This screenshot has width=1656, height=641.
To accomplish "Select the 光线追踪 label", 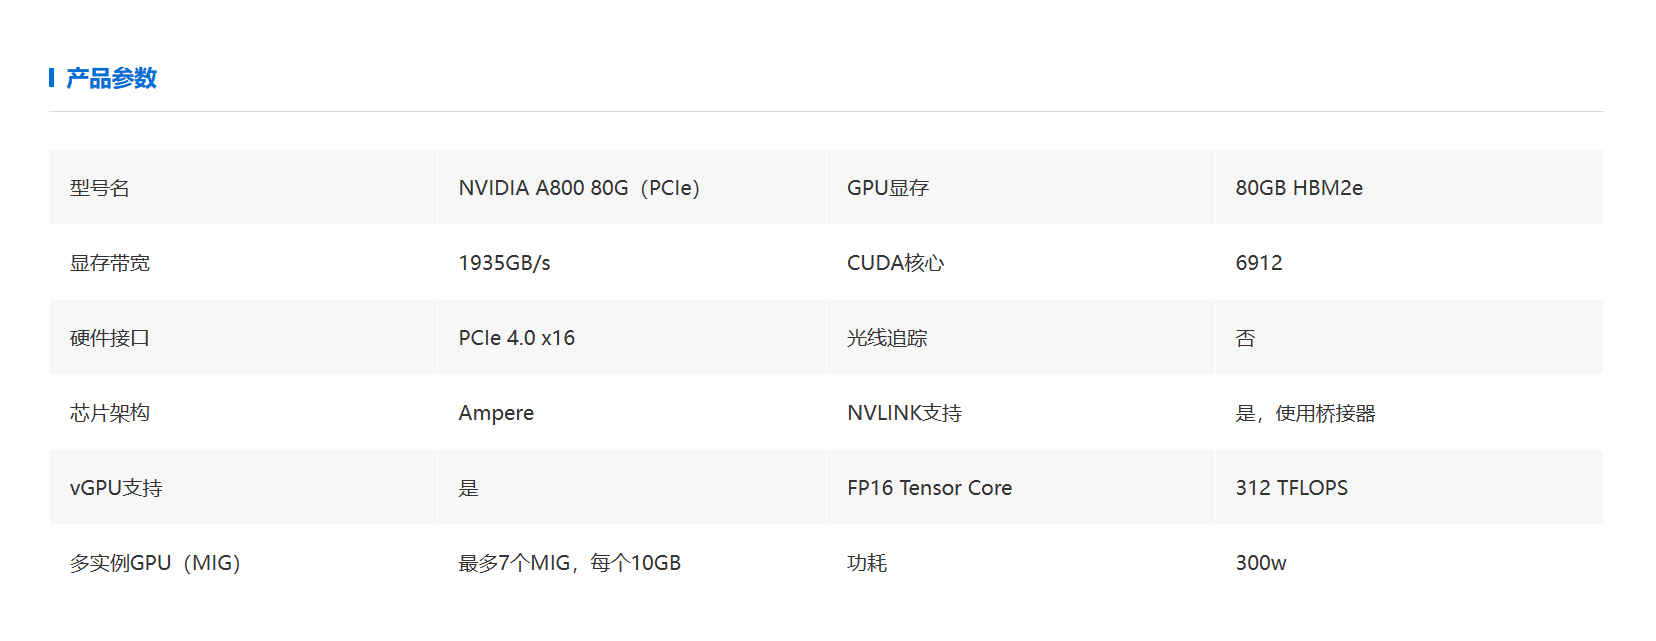I will click(887, 338).
